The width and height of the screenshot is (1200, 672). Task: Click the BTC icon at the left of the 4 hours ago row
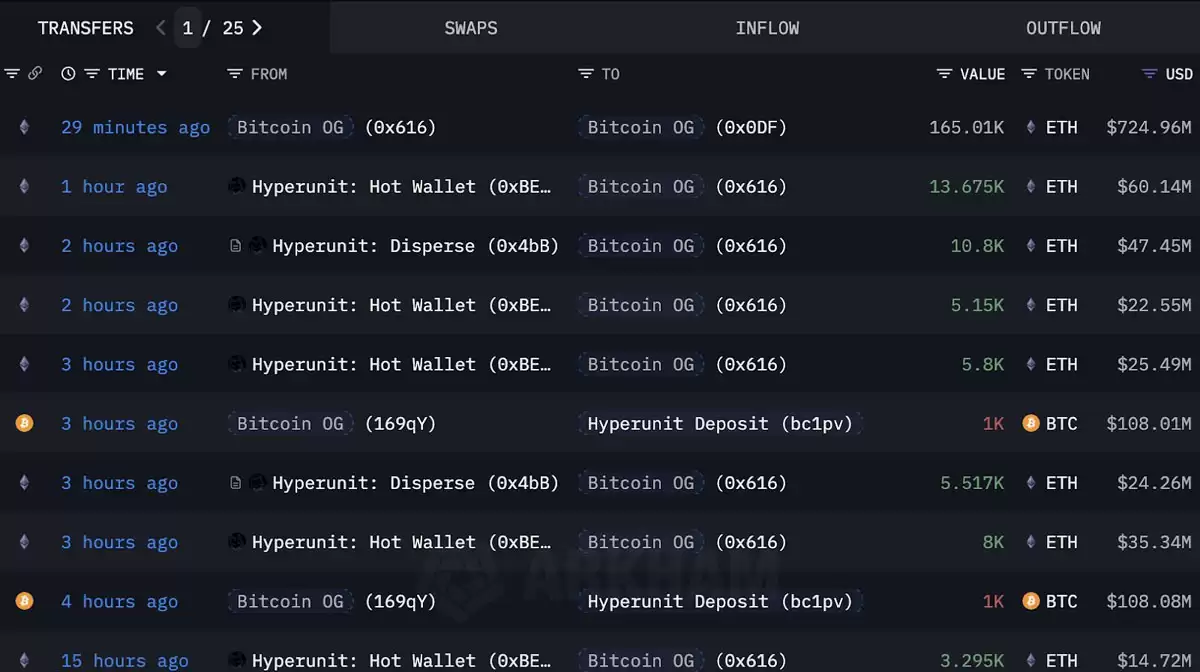pos(25,601)
